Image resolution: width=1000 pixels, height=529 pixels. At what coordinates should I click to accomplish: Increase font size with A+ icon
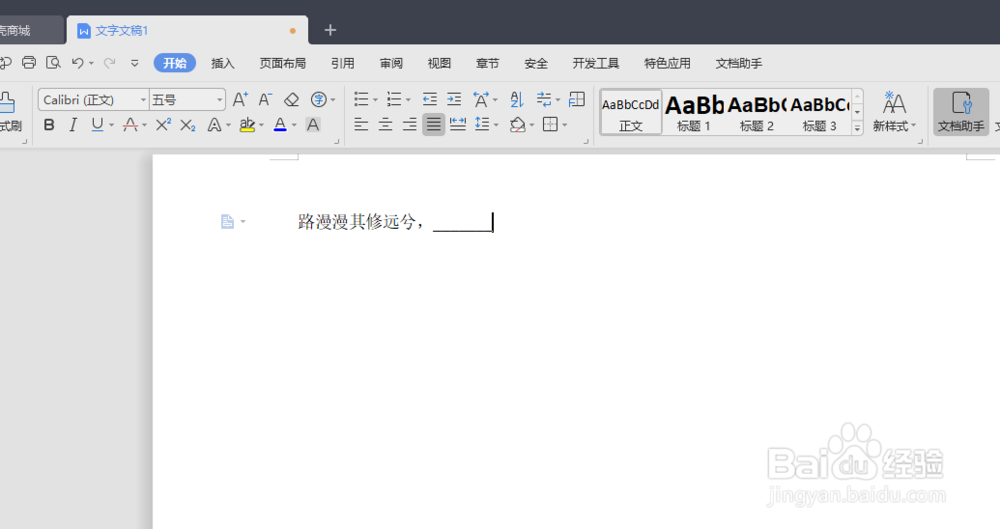coord(240,100)
